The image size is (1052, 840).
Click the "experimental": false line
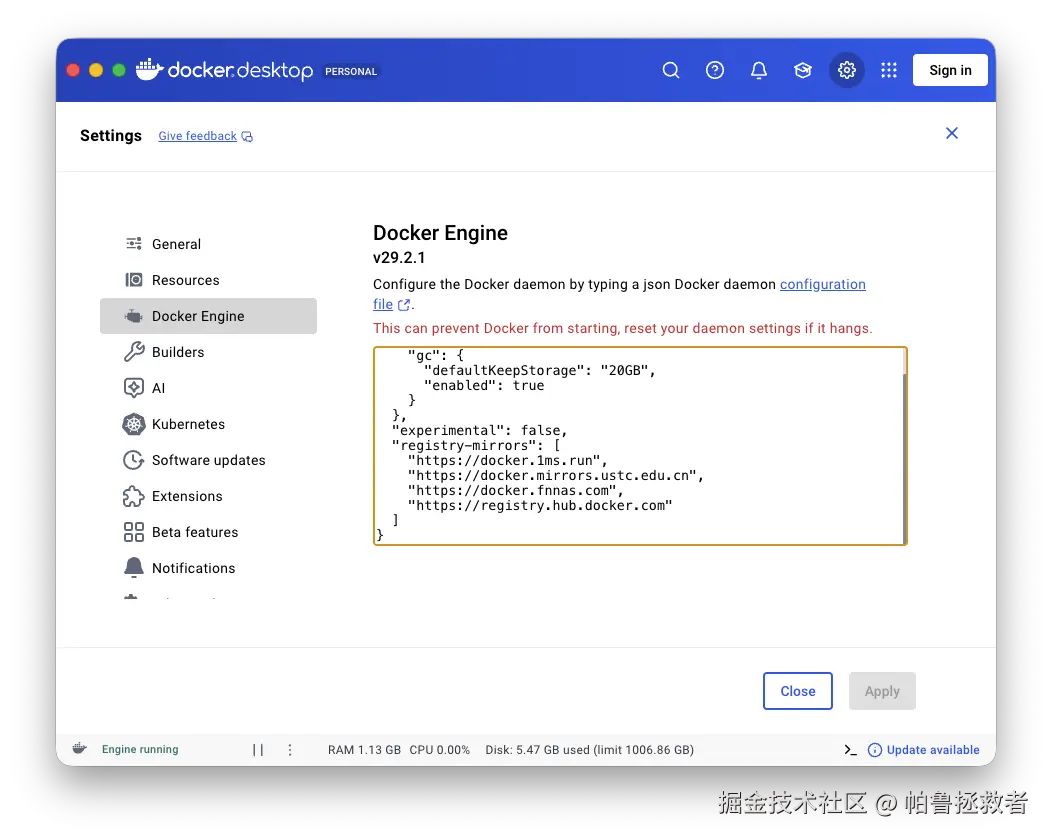coord(480,431)
